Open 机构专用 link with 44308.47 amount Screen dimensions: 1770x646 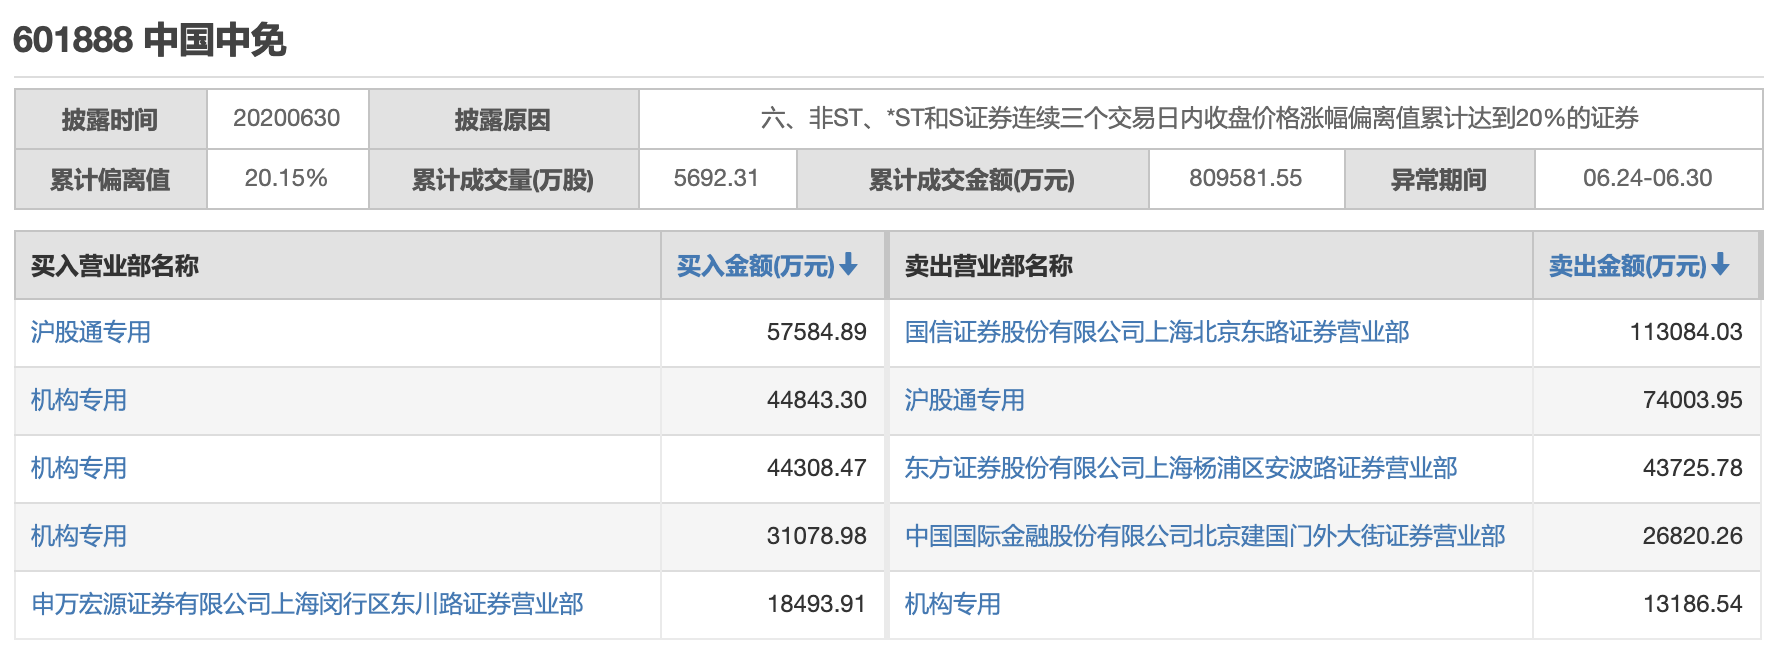79,468
